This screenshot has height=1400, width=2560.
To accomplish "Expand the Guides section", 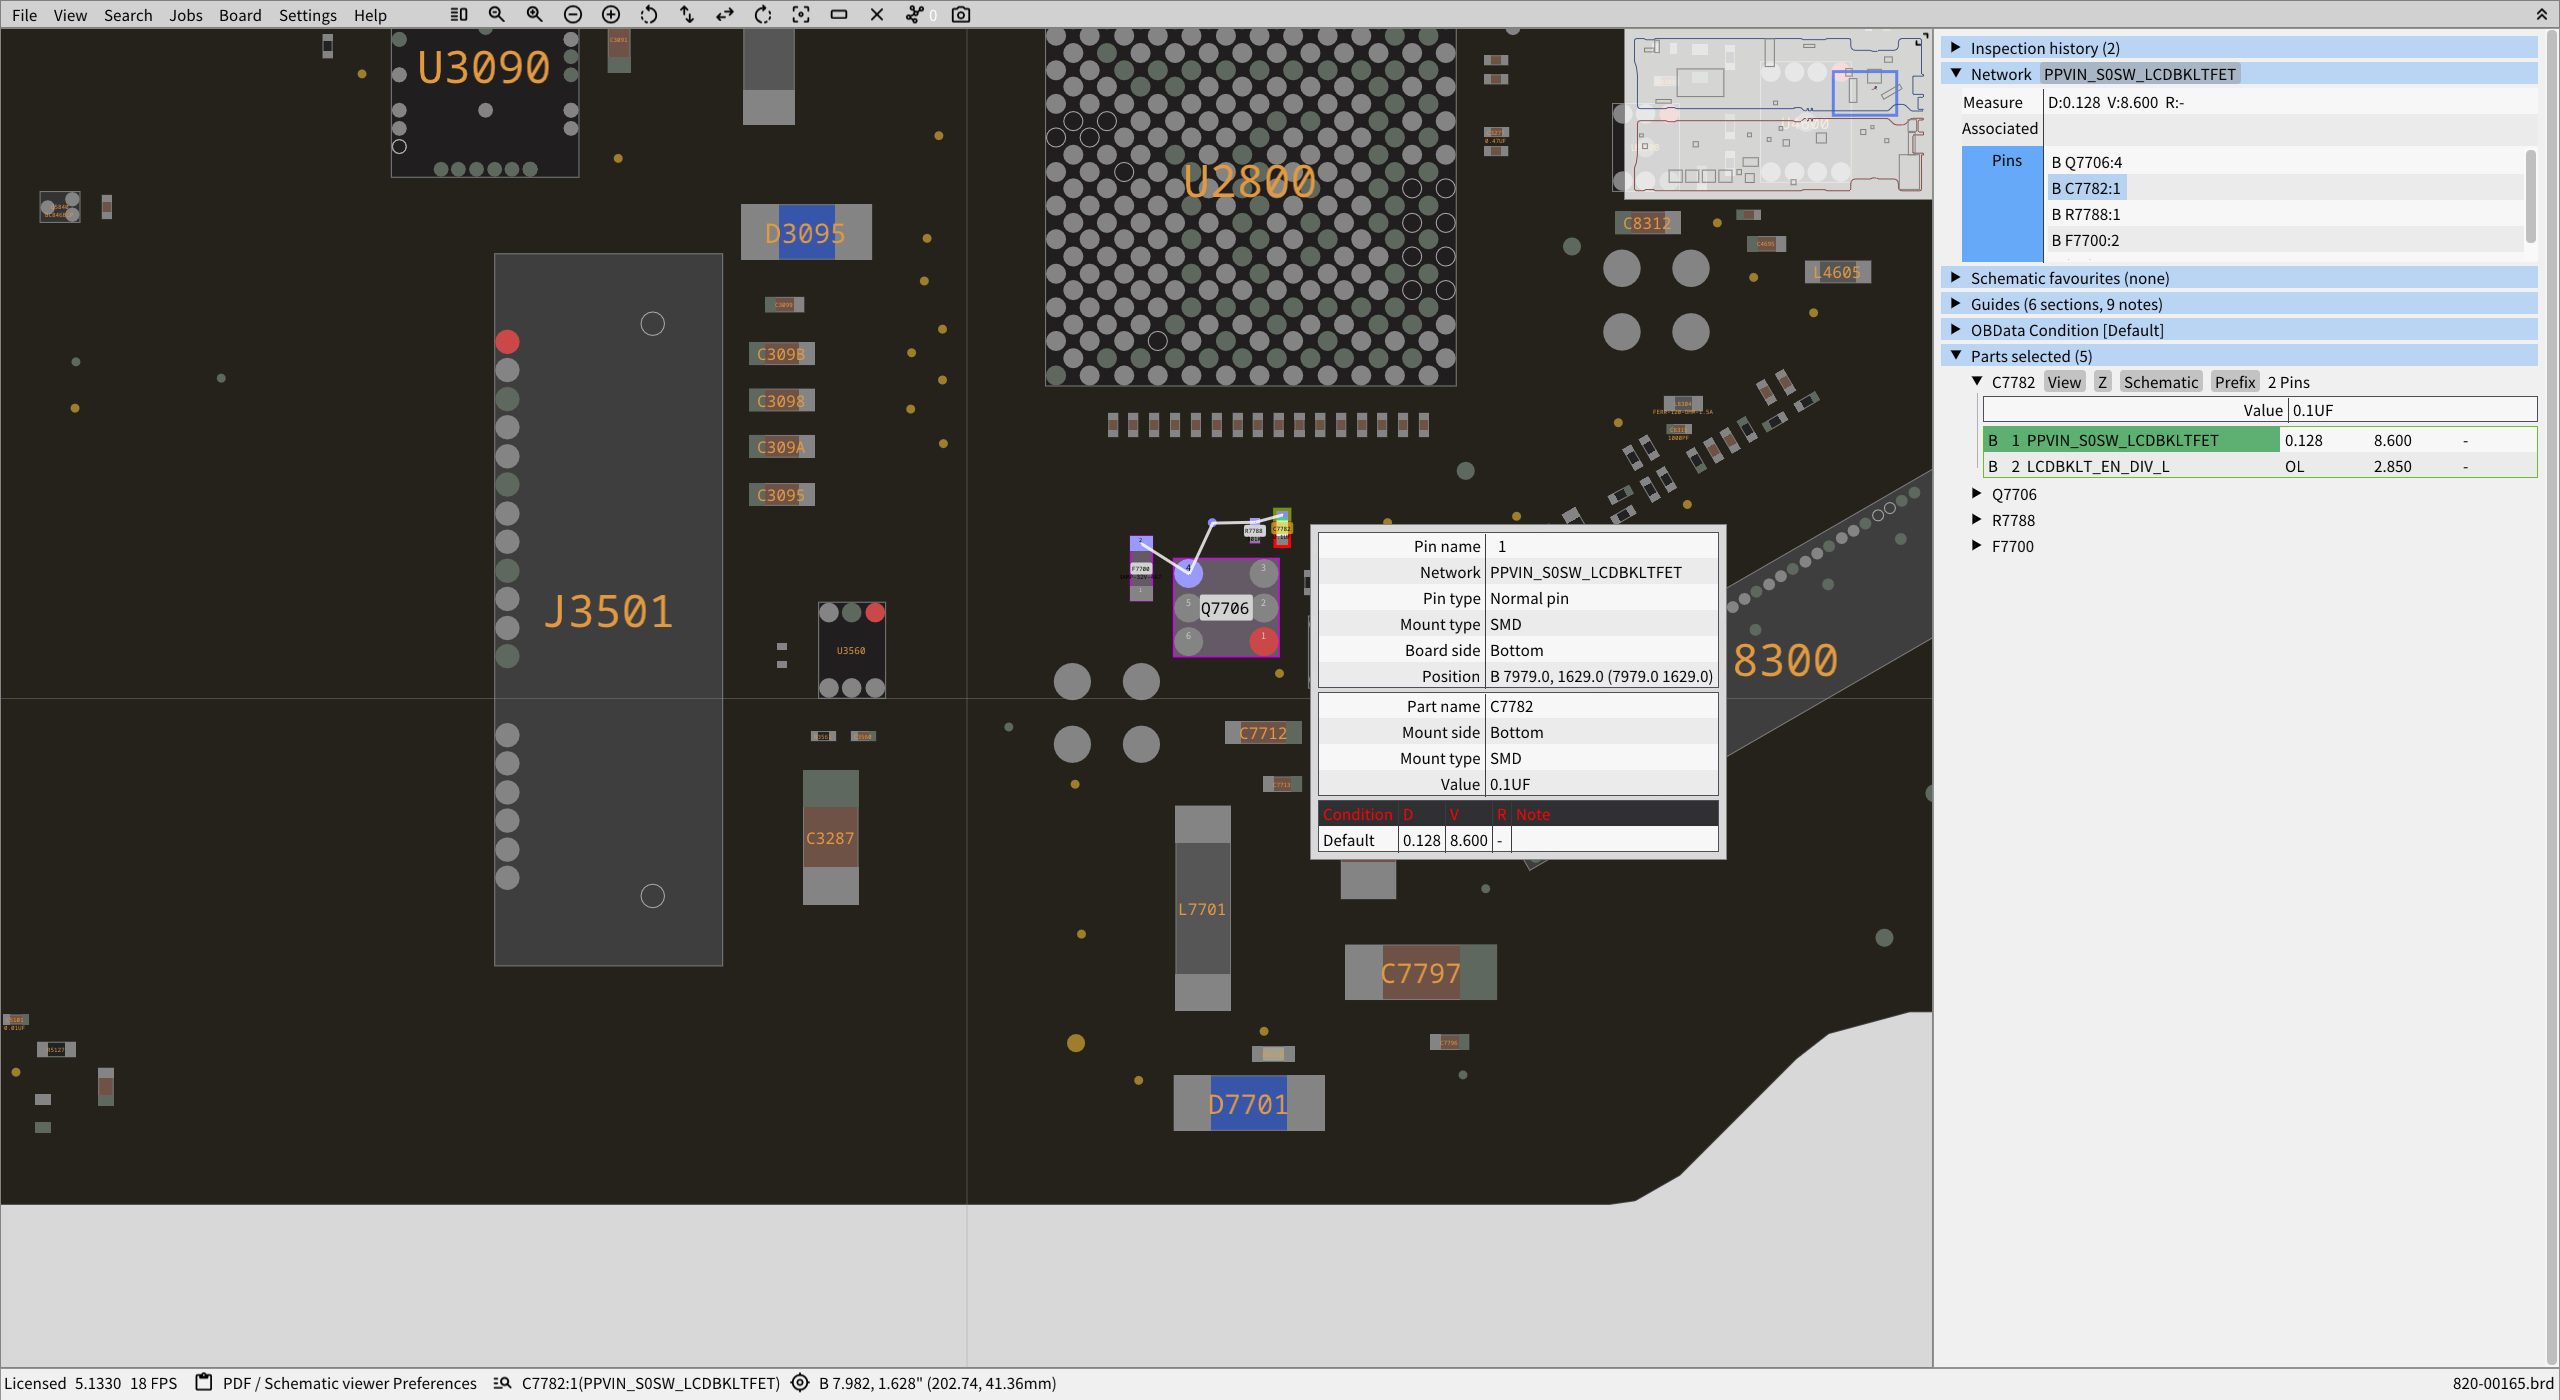I will (x=1956, y=303).
